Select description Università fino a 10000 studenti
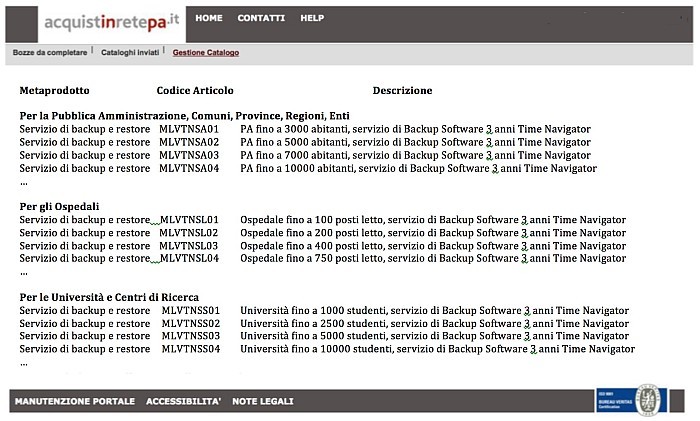The width and height of the screenshot is (700, 421). [x=438, y=349]
